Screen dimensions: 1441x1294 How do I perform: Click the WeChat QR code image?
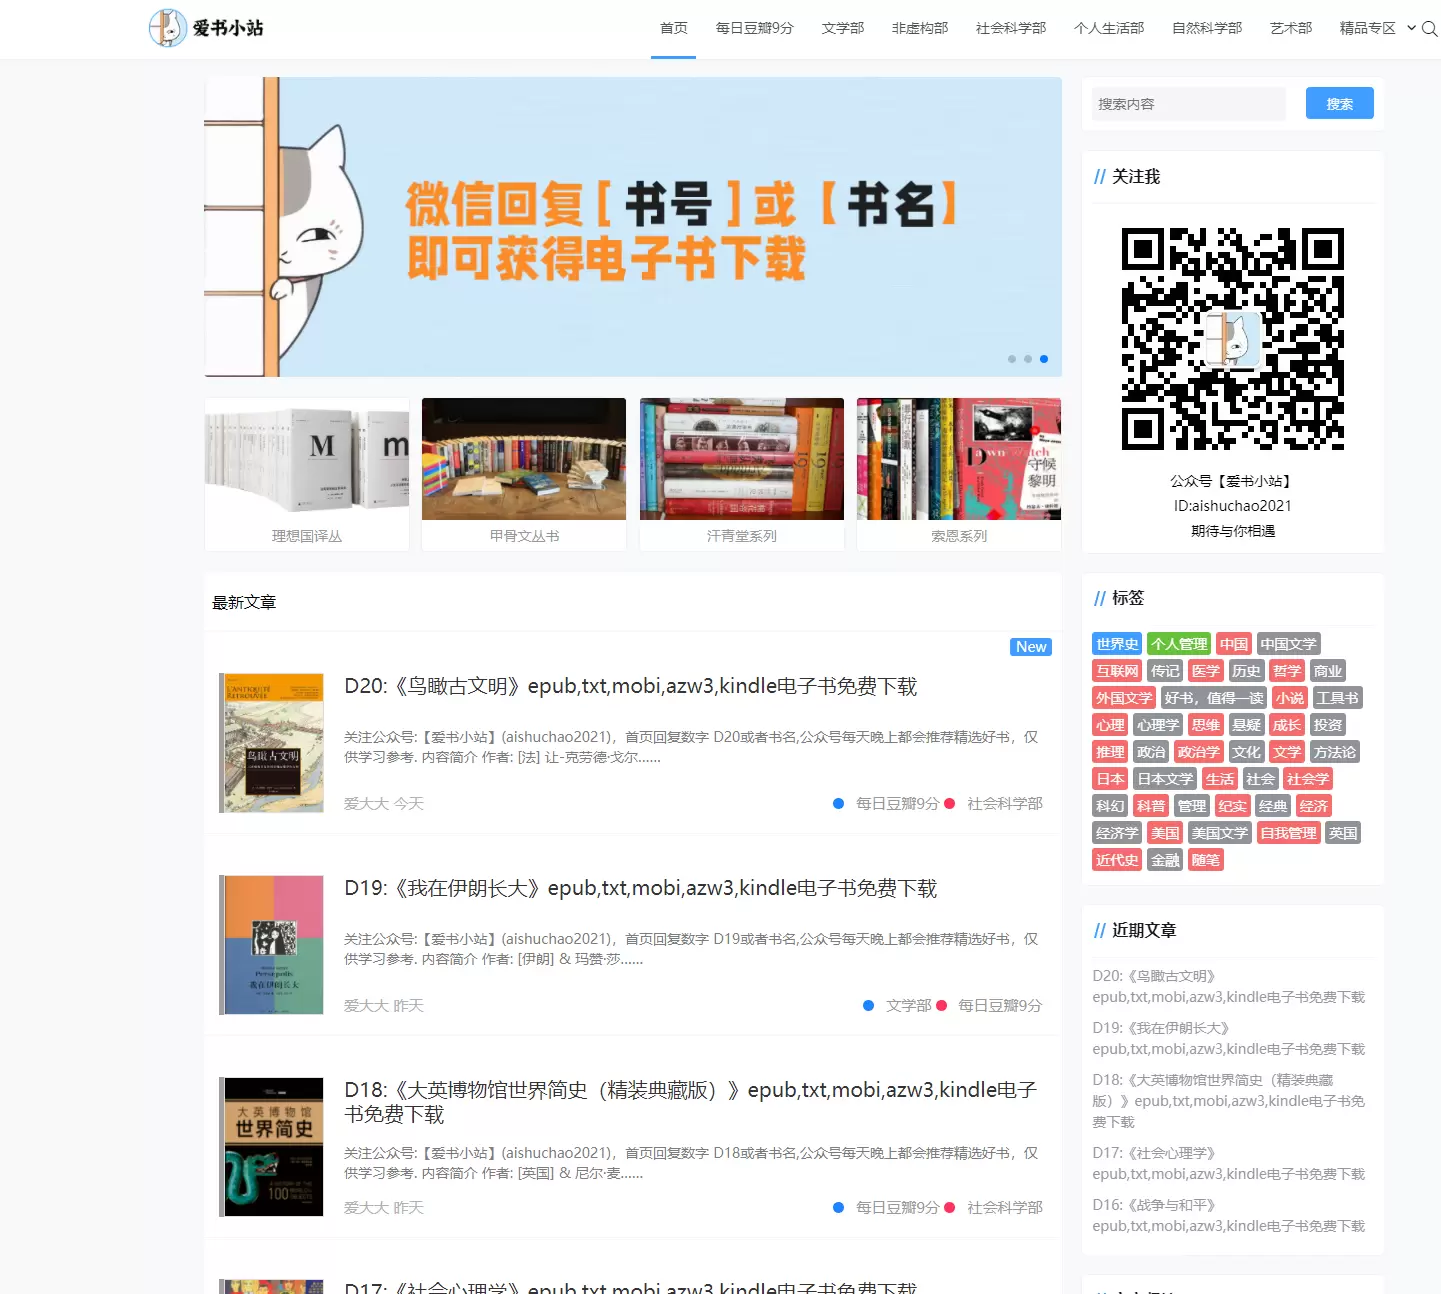(x=1233, y=339)
